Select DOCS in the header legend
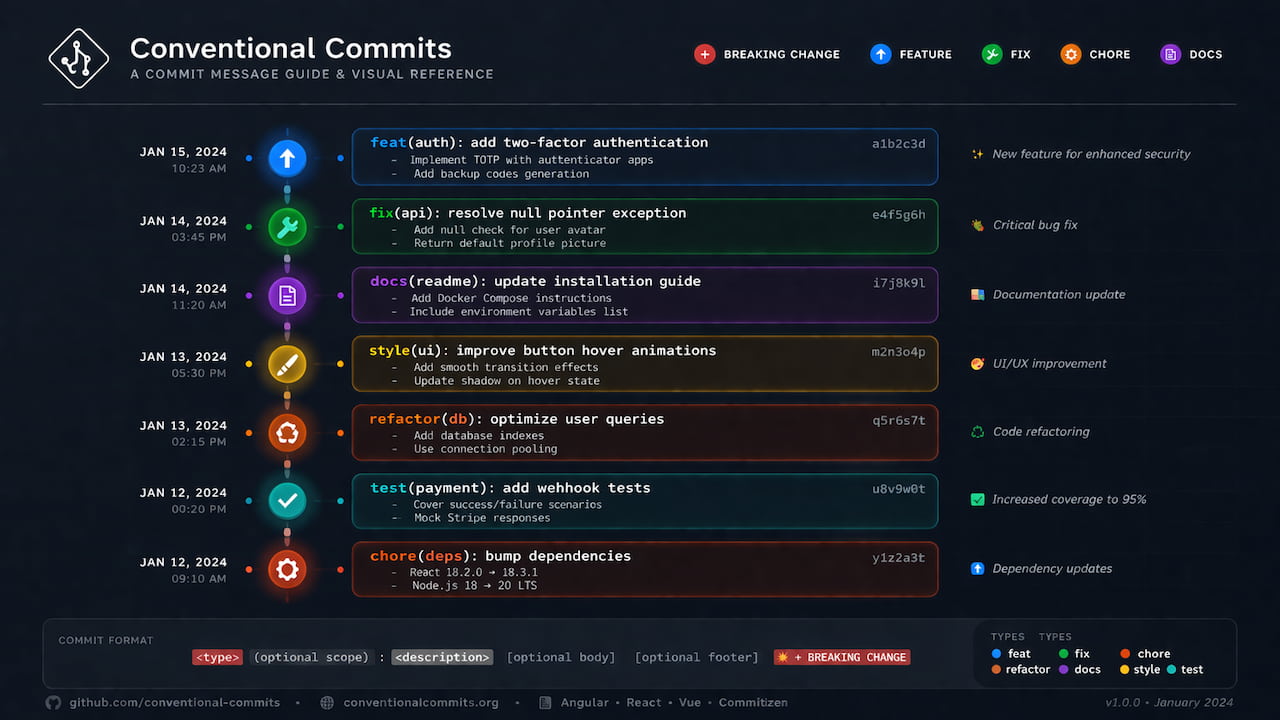The height and width of the screenshot is (720, 1280). [1191, 54]
